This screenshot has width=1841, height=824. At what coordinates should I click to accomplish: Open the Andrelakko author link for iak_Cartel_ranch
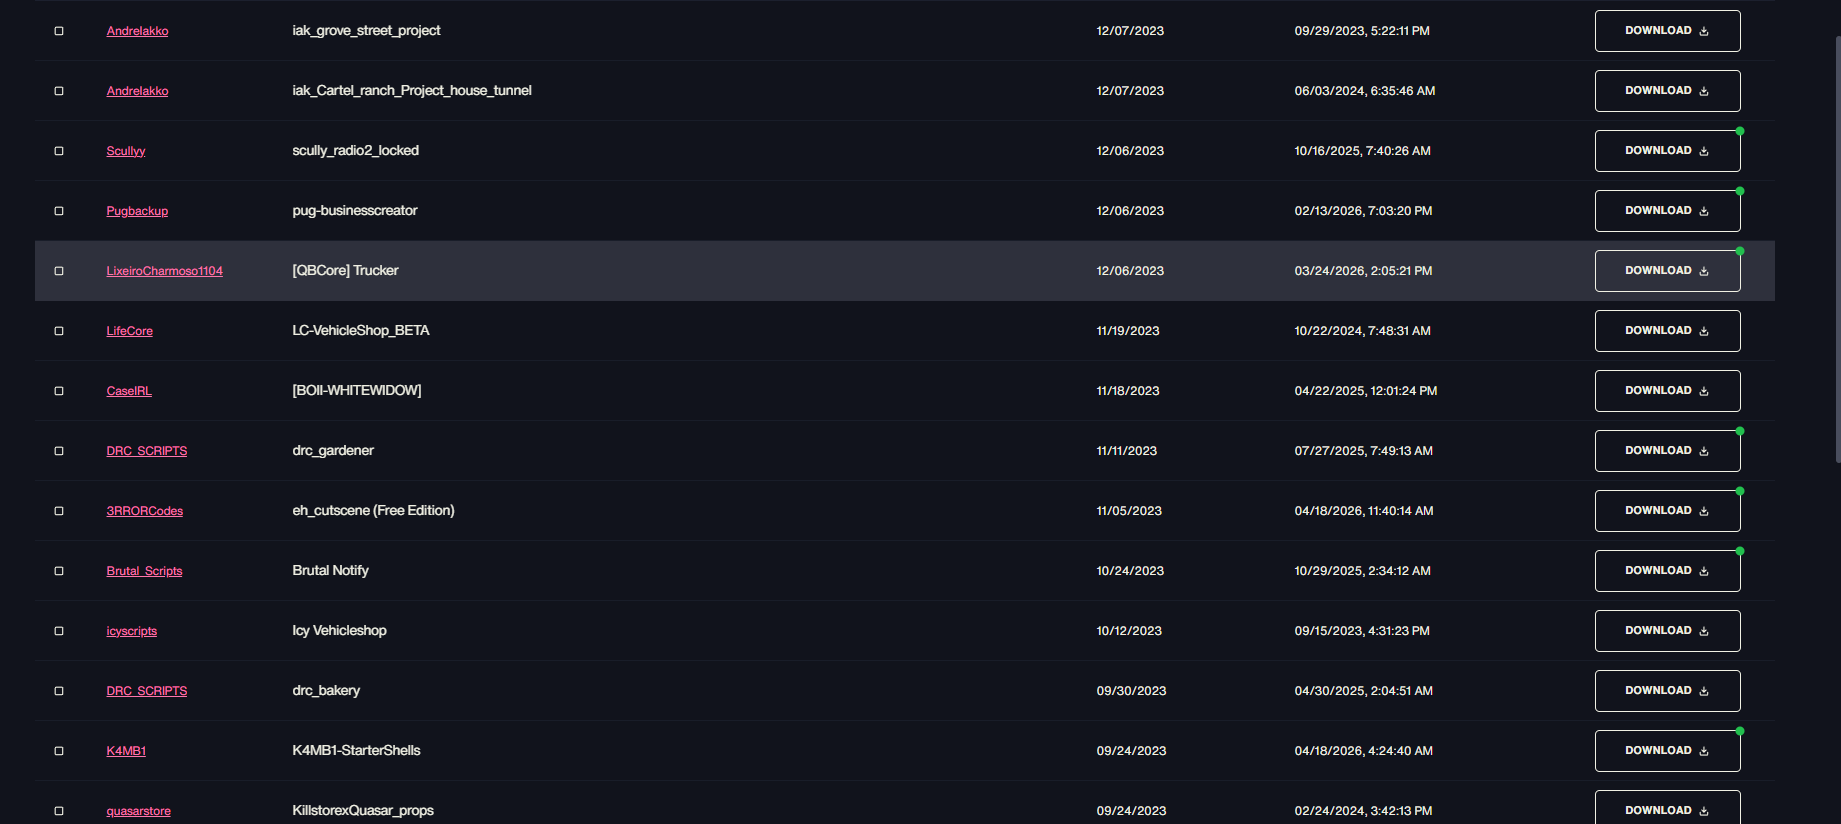137,91
